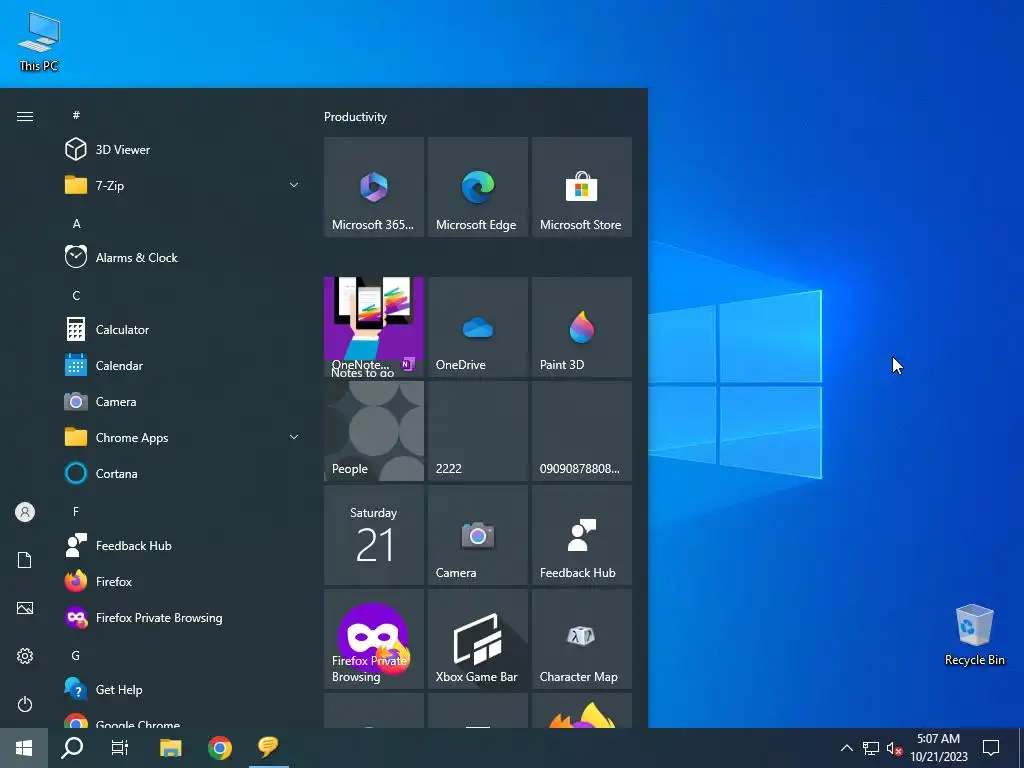Screen dimensions: 1024x768
Task: Expand the 7-Zip folder chevron
Action: (x=294, y=185)
